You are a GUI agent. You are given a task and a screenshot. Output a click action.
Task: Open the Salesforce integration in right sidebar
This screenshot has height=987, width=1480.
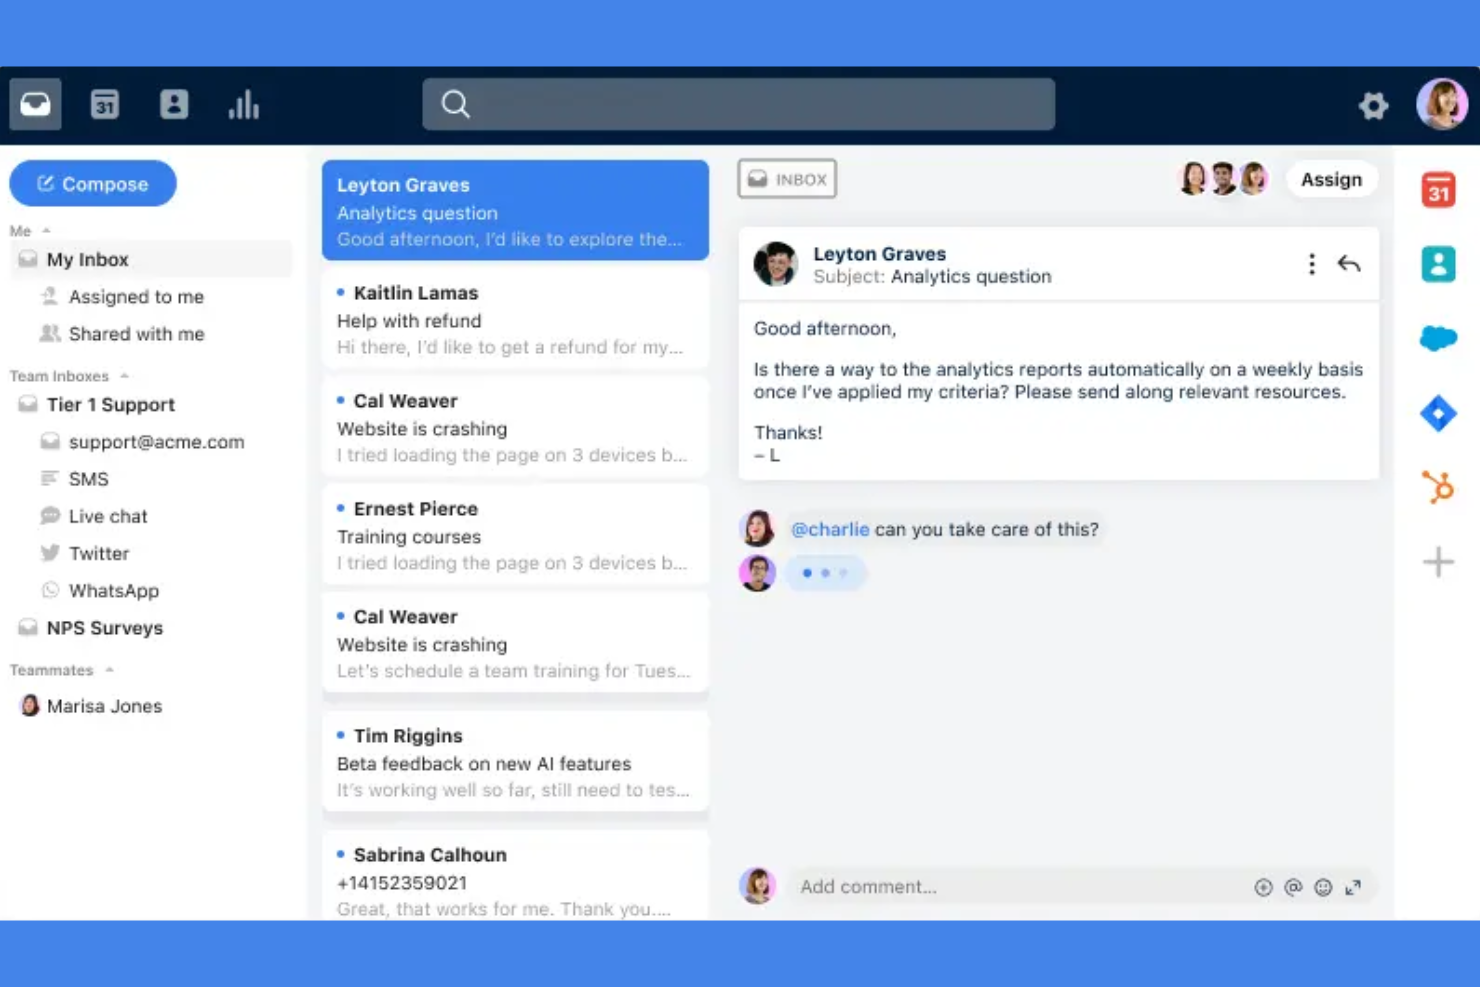(x=1438, y=338)
